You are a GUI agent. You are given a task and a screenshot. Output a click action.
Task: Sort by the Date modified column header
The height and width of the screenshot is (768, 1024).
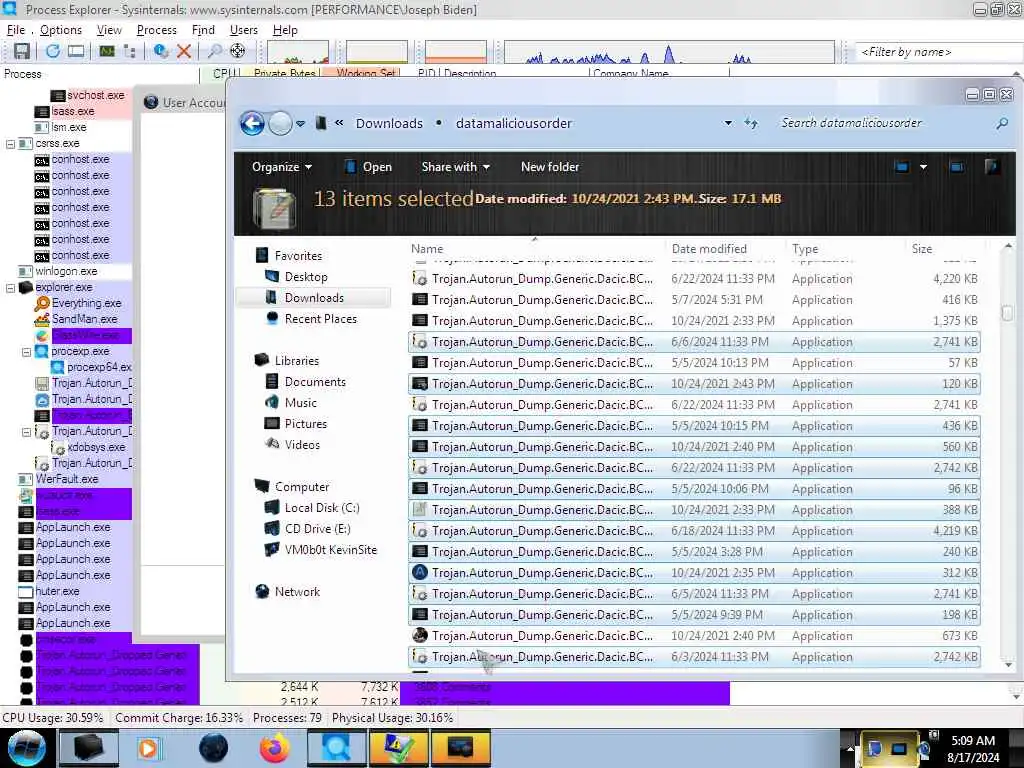coord(709,249)
